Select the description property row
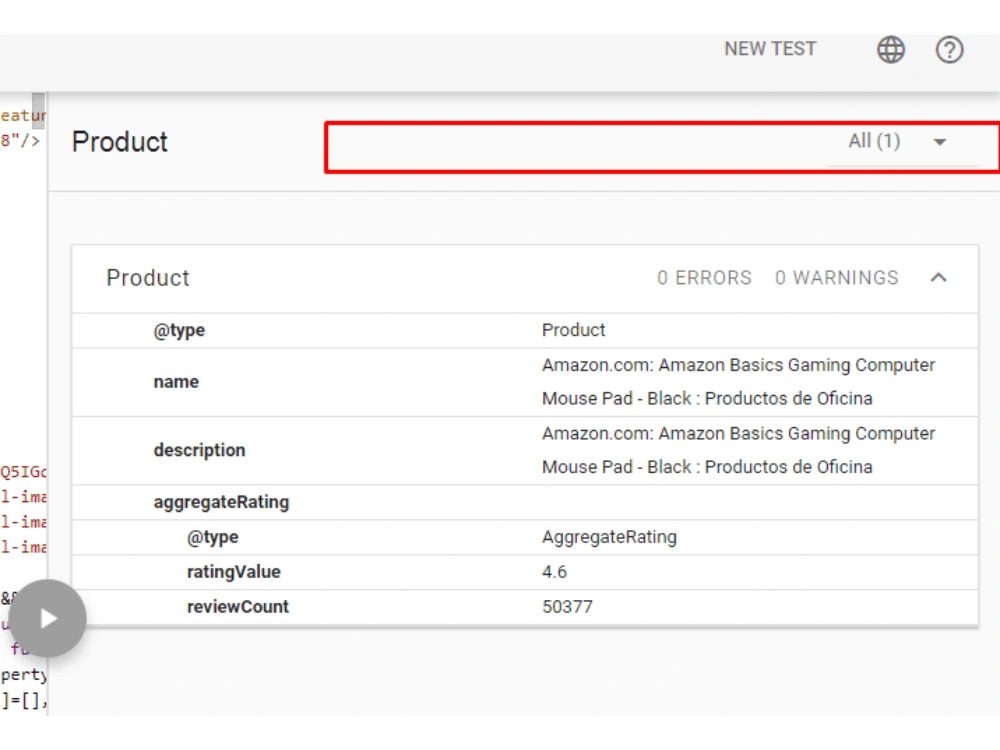Image resolution: width=1000 pixels, height=750 pixels. coord(525,450)
